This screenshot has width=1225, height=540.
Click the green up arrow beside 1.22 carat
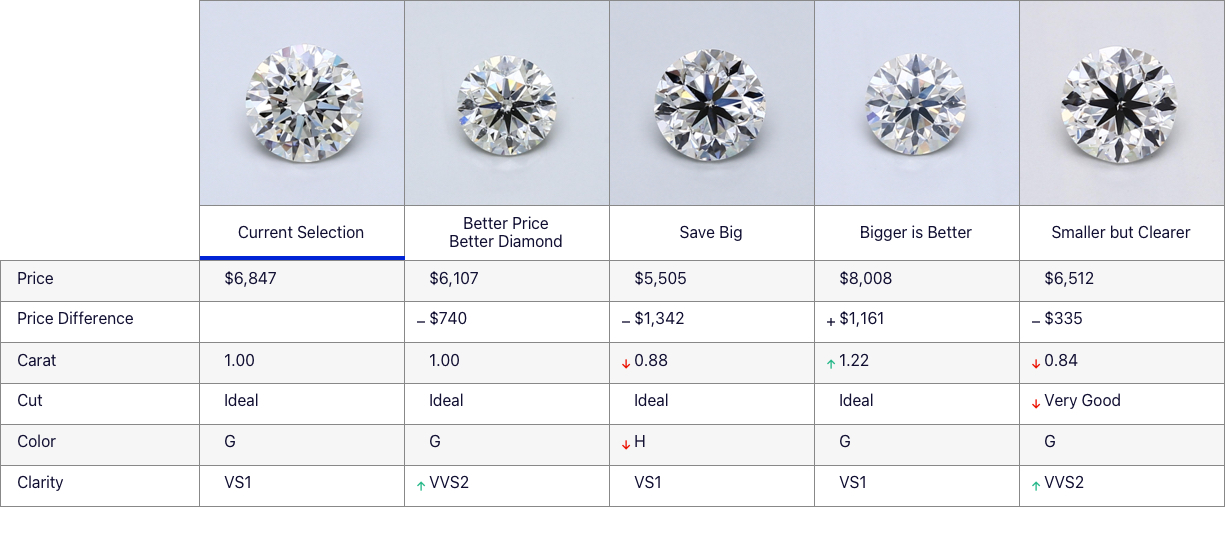coord(831,363)
